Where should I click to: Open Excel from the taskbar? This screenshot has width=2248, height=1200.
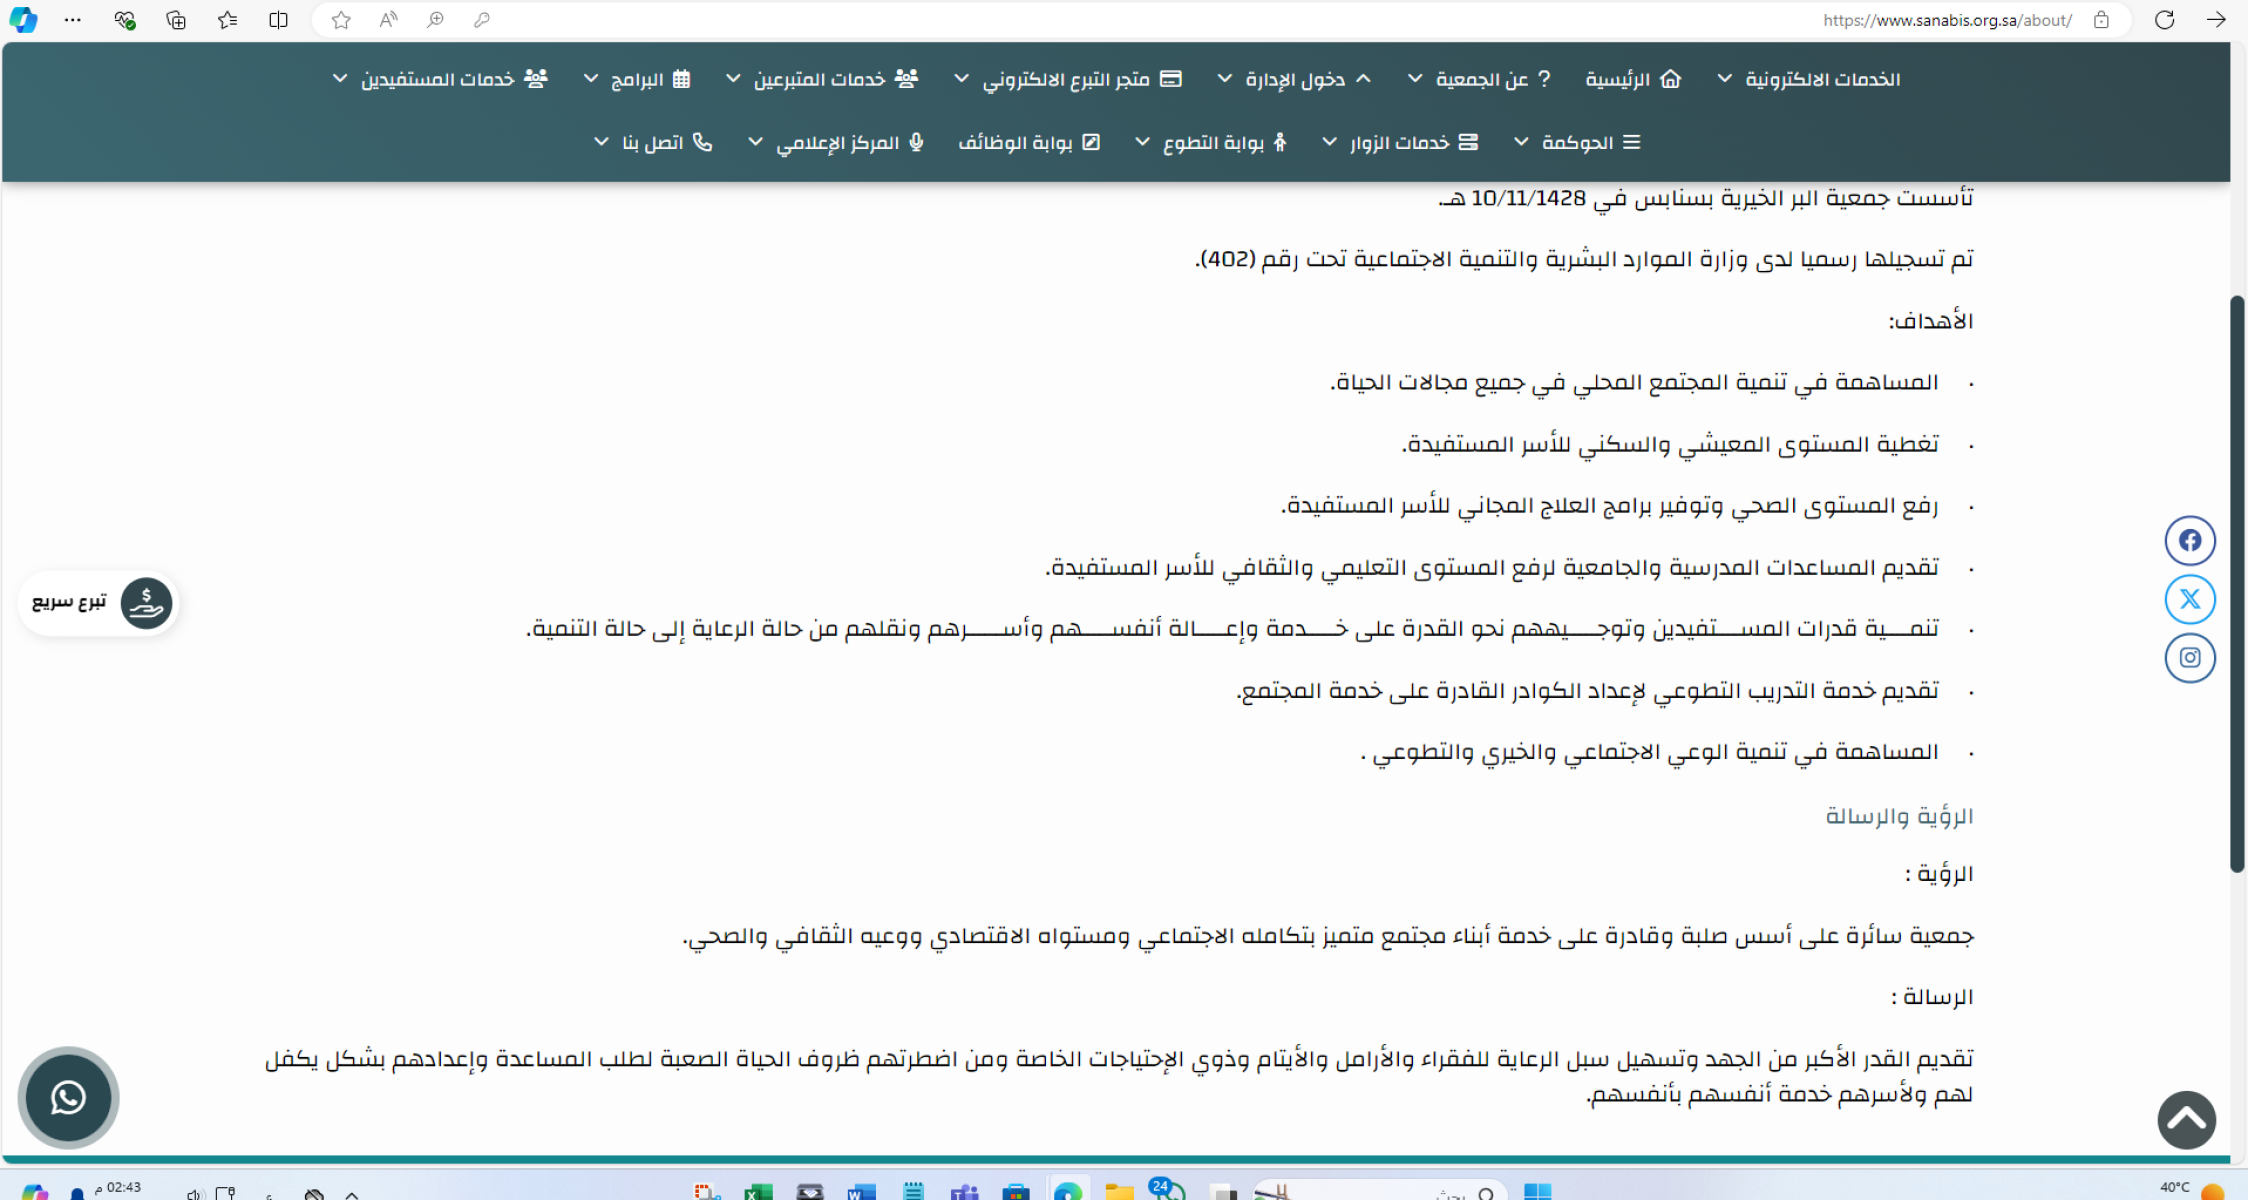(x=758, y=1192)
